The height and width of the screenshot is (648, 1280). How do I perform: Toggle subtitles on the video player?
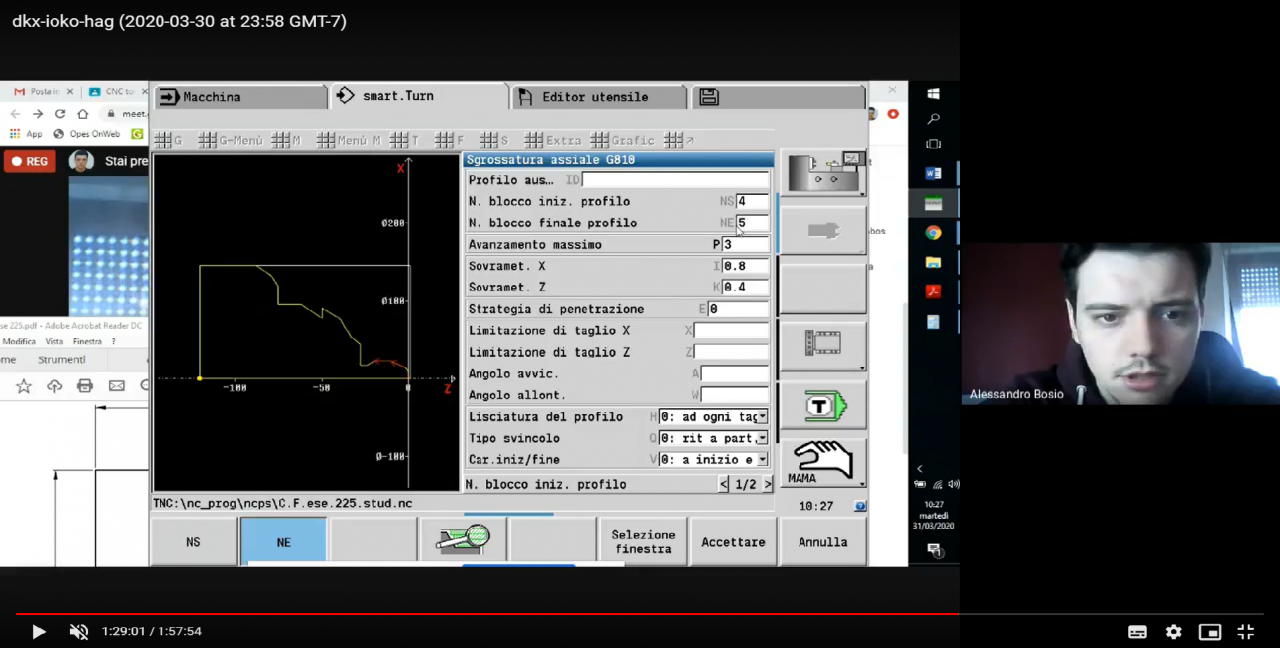click(x=1137, y=632)
